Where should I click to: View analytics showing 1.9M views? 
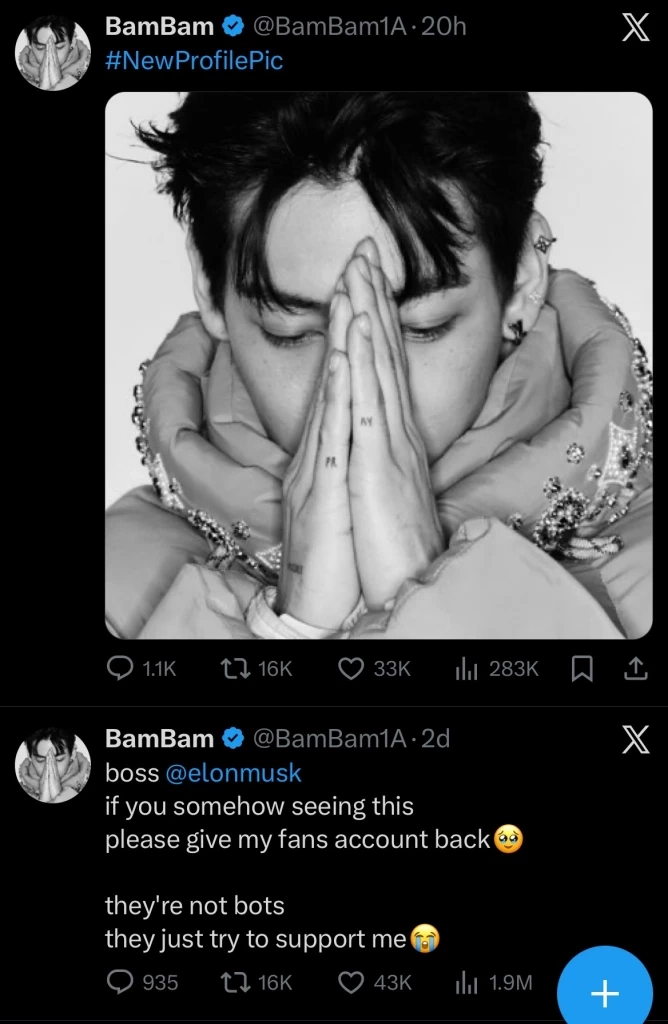click(x=467, y=983)
